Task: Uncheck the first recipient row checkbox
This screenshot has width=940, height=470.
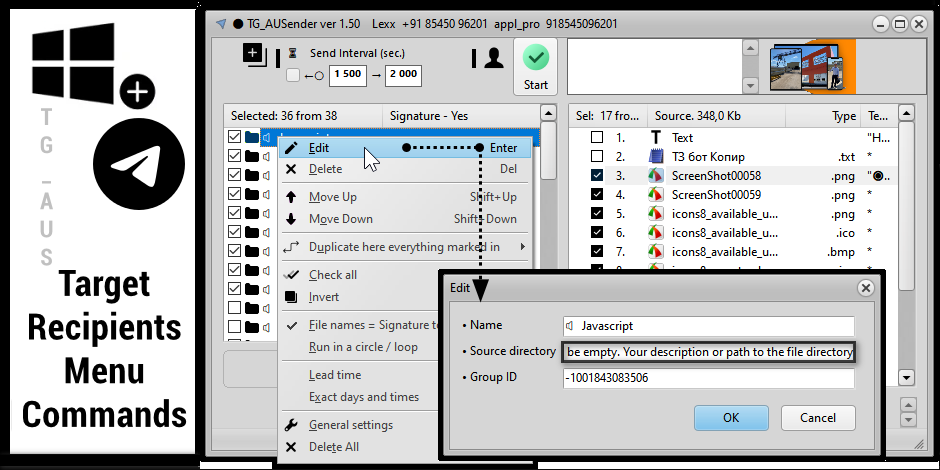Action: (x=234, y=138)
